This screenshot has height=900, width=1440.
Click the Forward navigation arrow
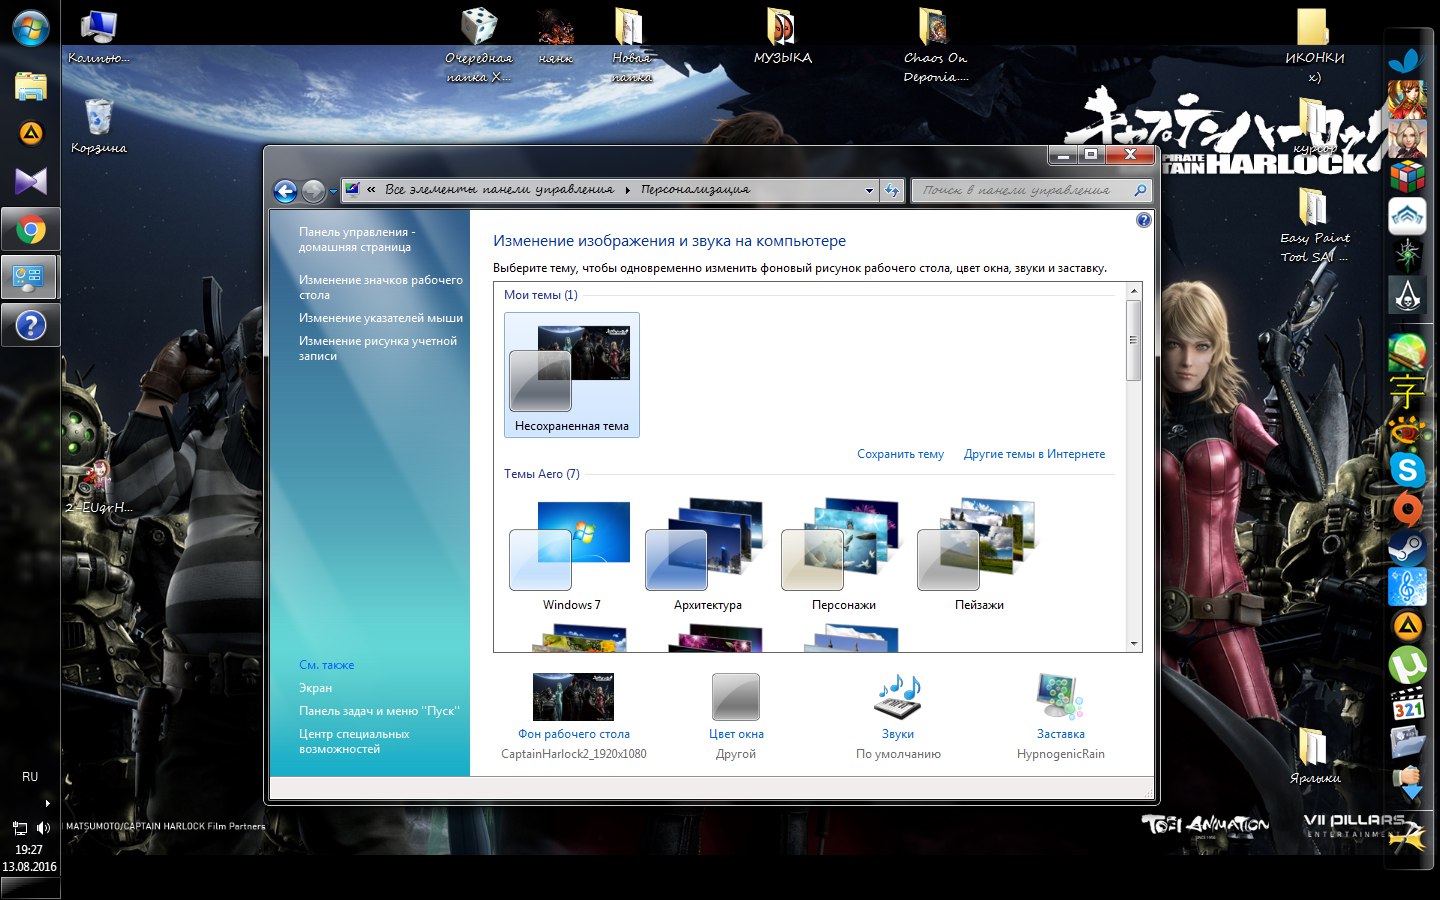point(313,190)
